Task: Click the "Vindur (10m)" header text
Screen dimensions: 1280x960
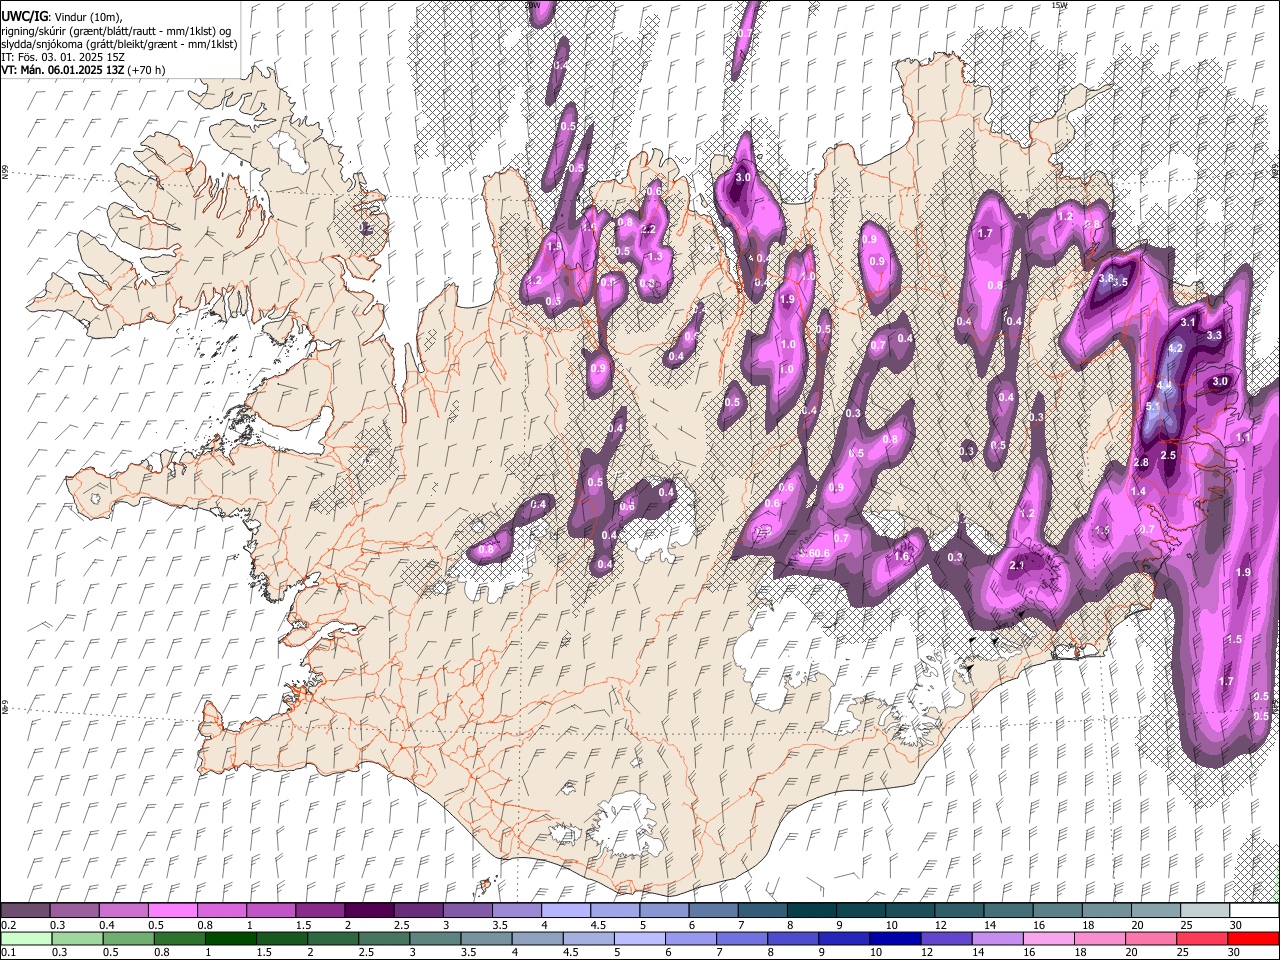Action: click(87, 17)
